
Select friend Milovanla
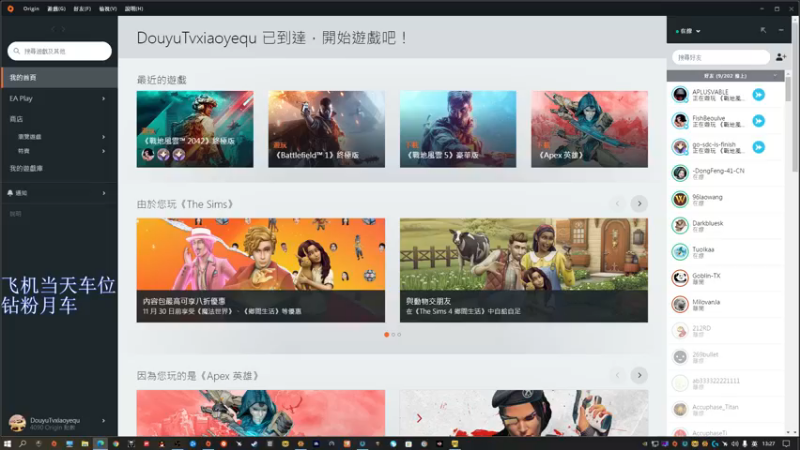[x=726, y=305]
